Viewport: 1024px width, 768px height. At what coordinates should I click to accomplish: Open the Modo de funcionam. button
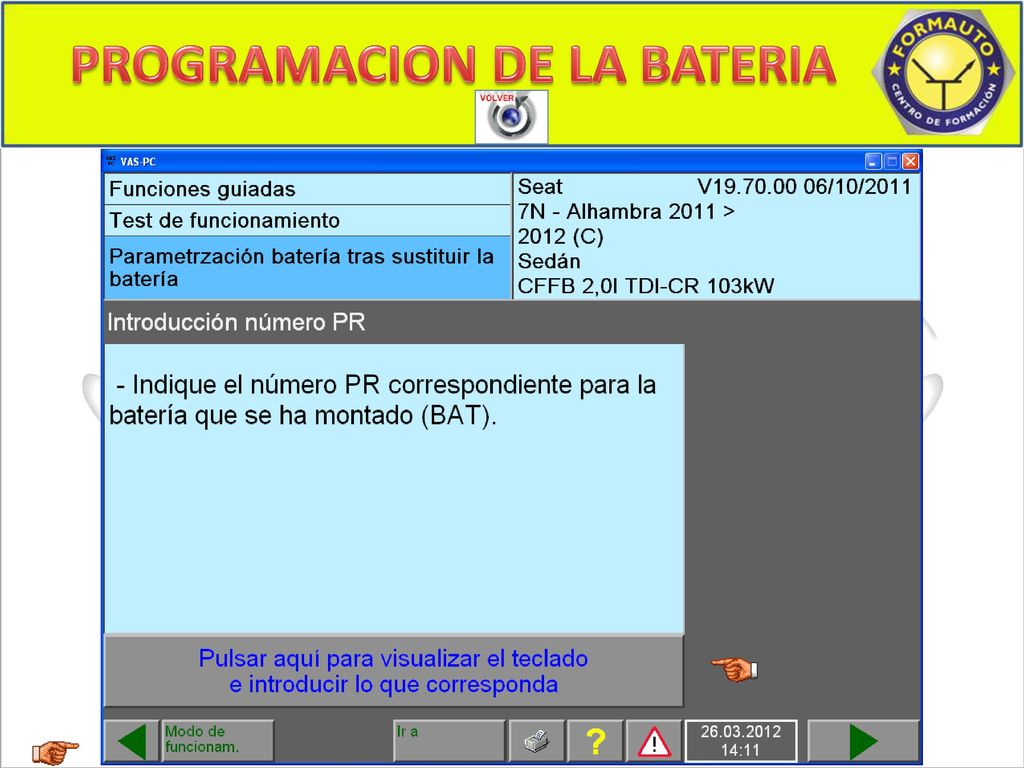pos(217,741)
